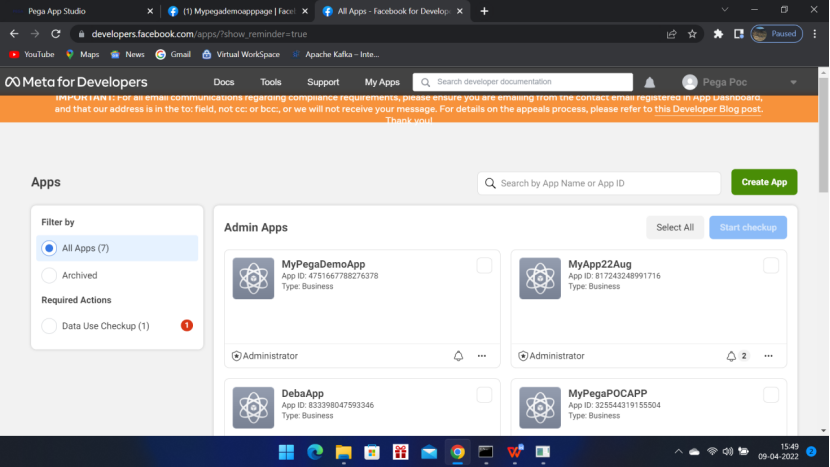Focus Search by App Name or App ID

tap(599, 183)
